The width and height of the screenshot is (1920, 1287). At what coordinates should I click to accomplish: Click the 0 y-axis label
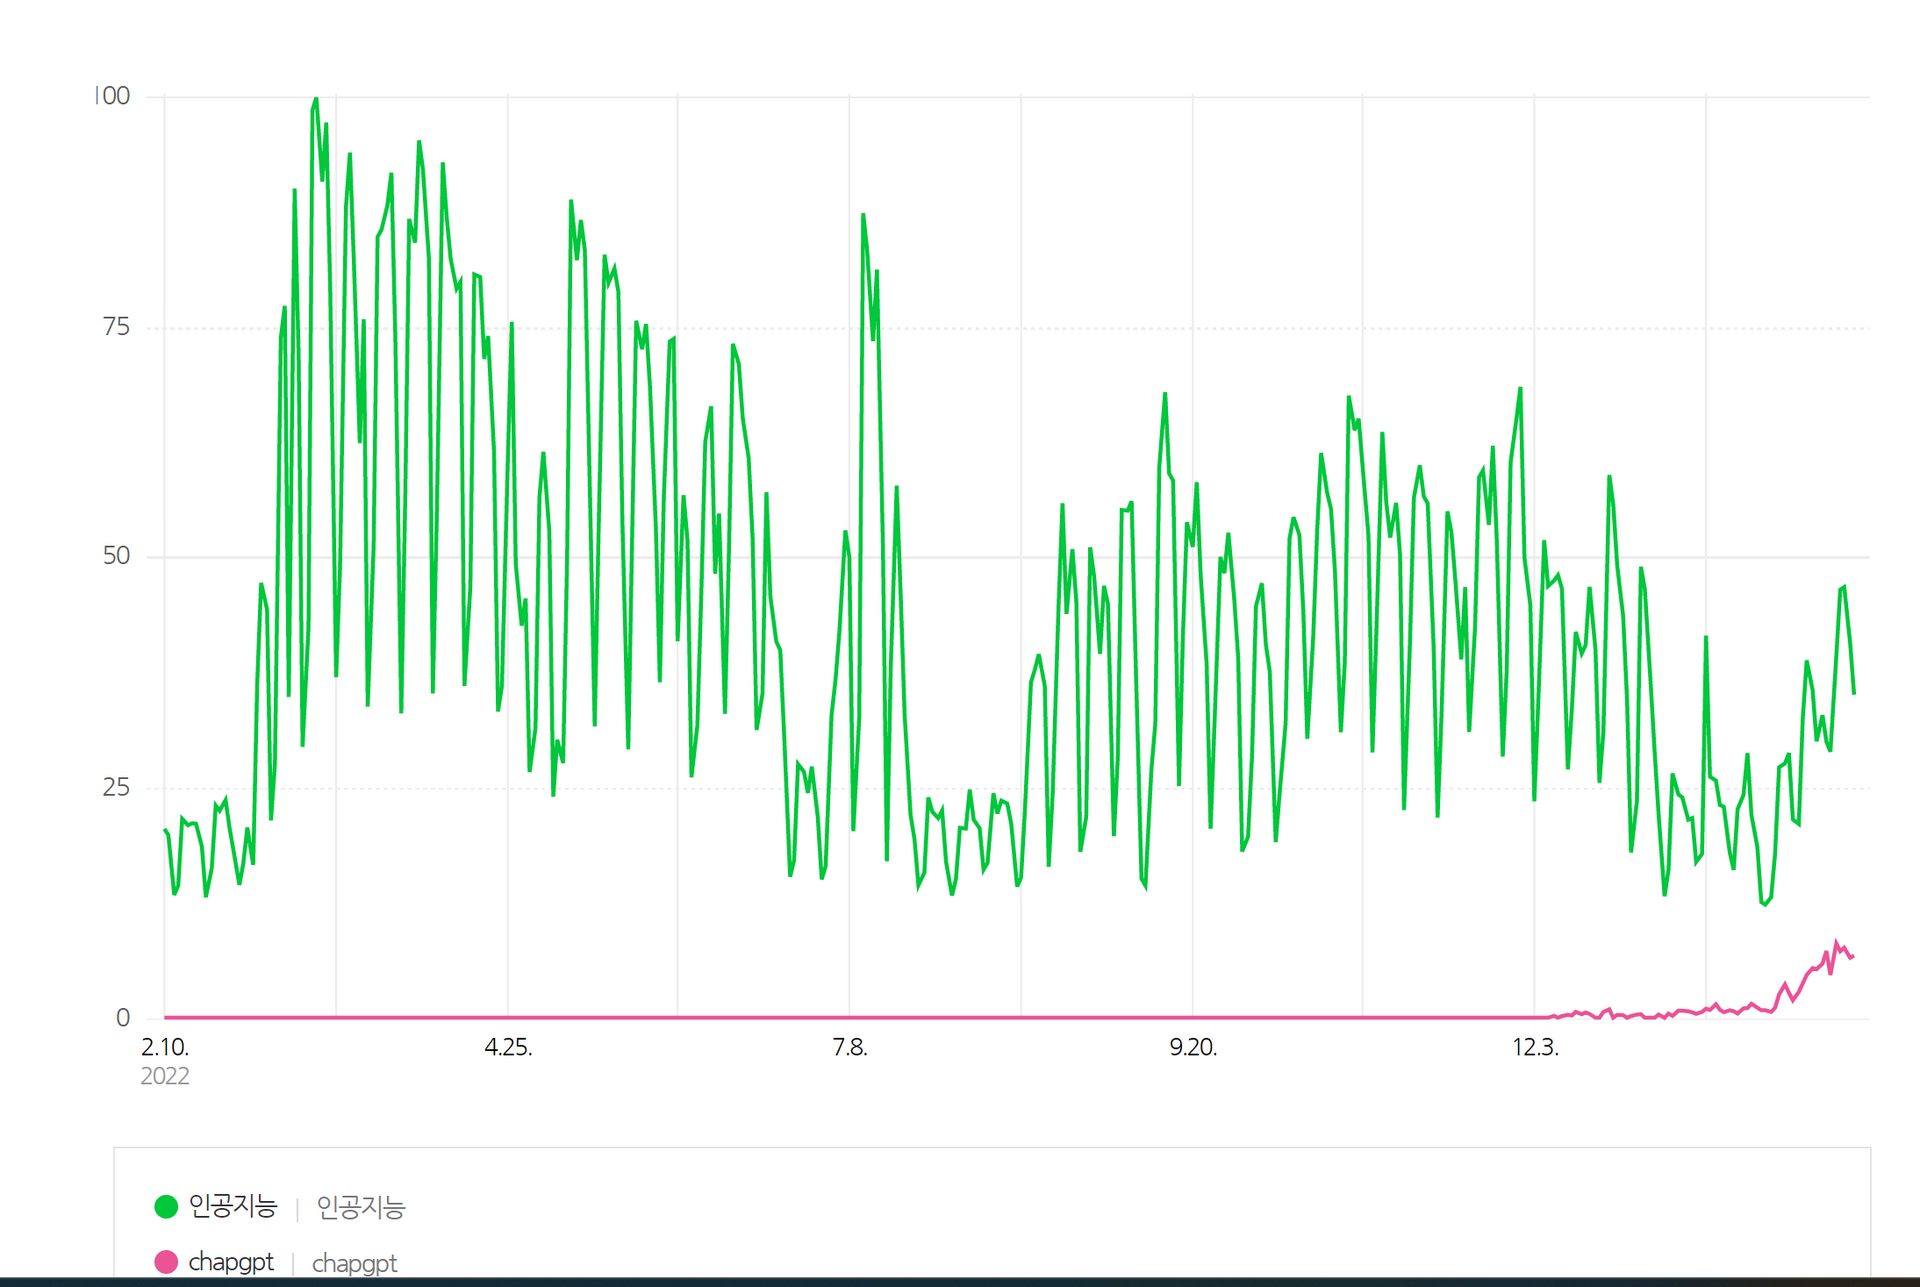(x=123, y=1017)
